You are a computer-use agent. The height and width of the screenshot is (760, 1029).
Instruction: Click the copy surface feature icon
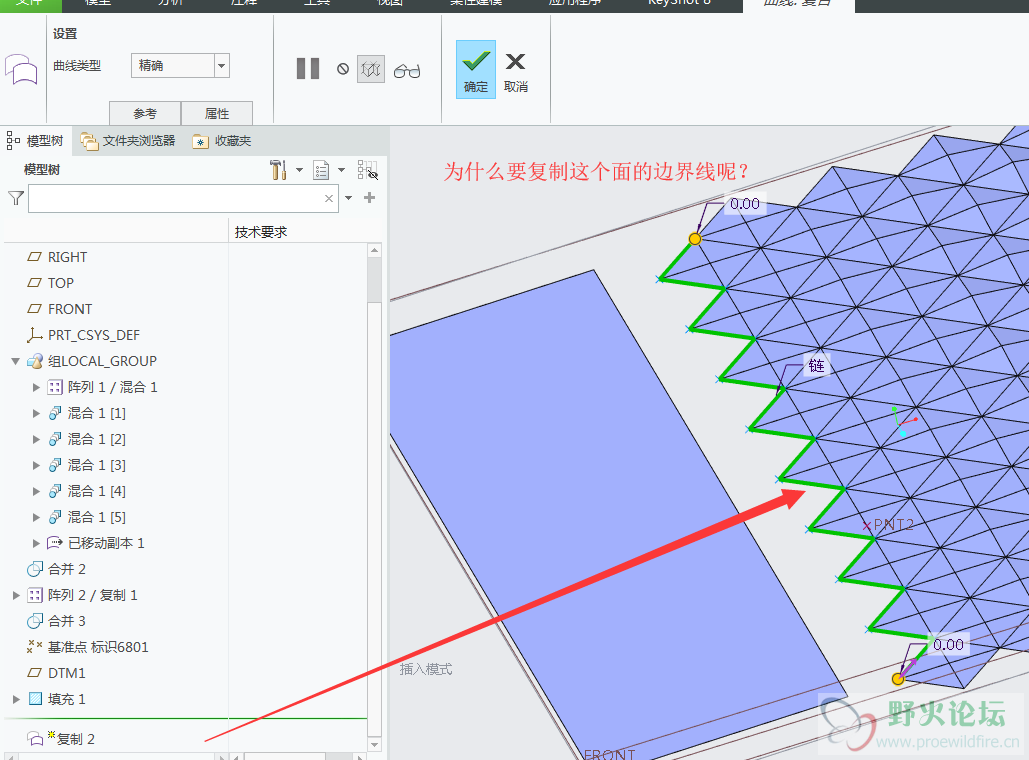tap(21, 69)
